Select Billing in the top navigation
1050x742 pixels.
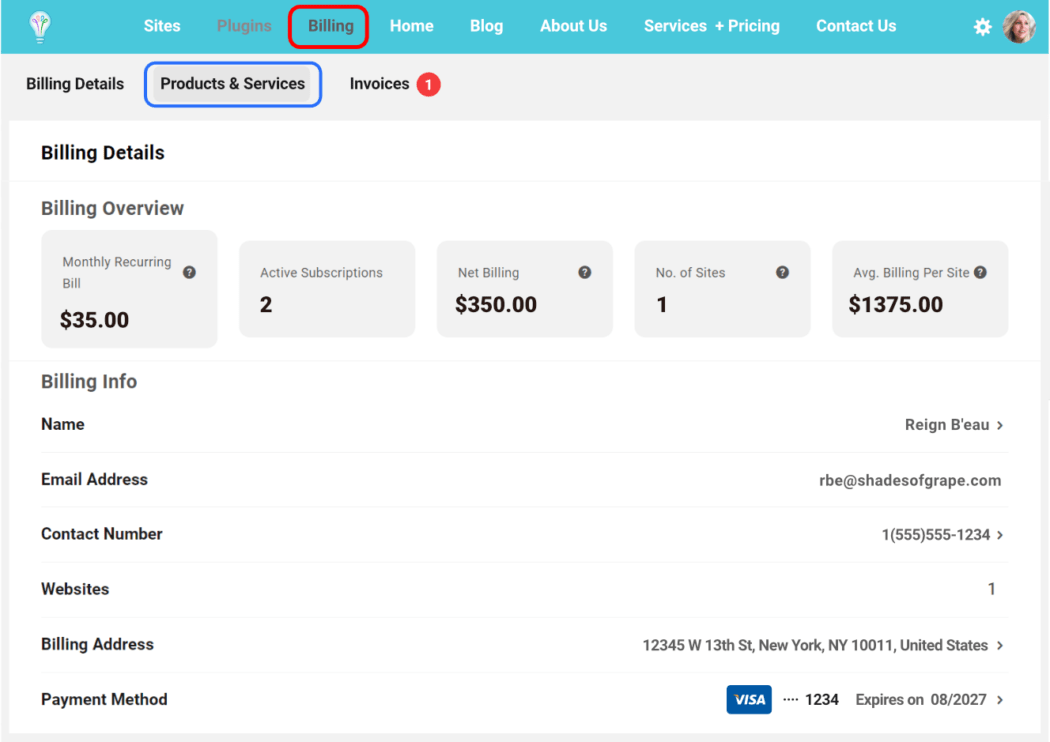click(x=330, y=26)
